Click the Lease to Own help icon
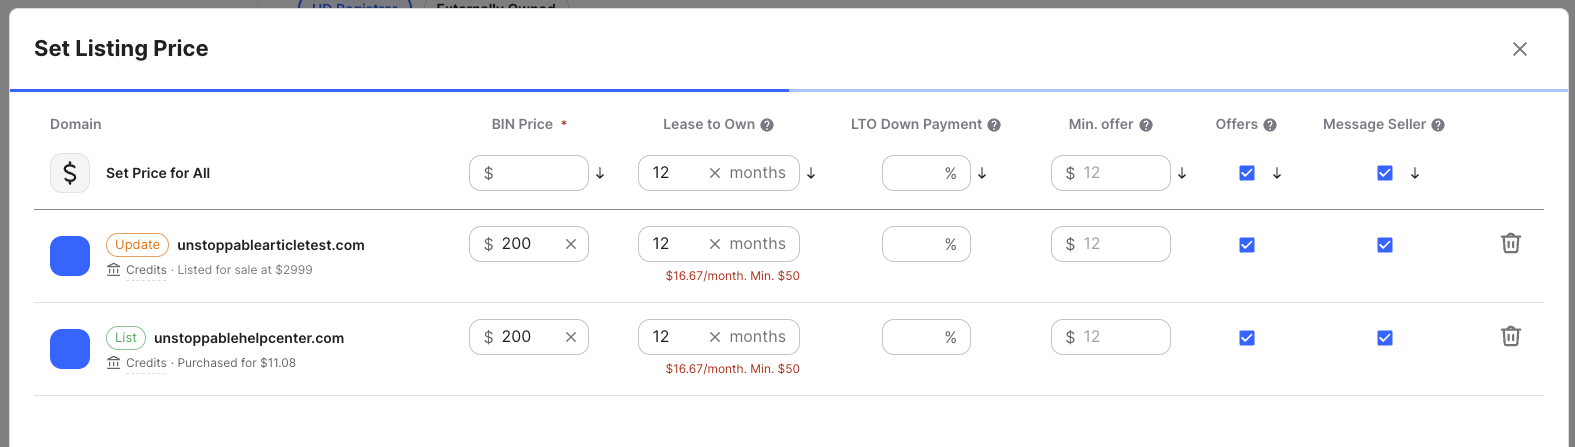 (767, 125)
